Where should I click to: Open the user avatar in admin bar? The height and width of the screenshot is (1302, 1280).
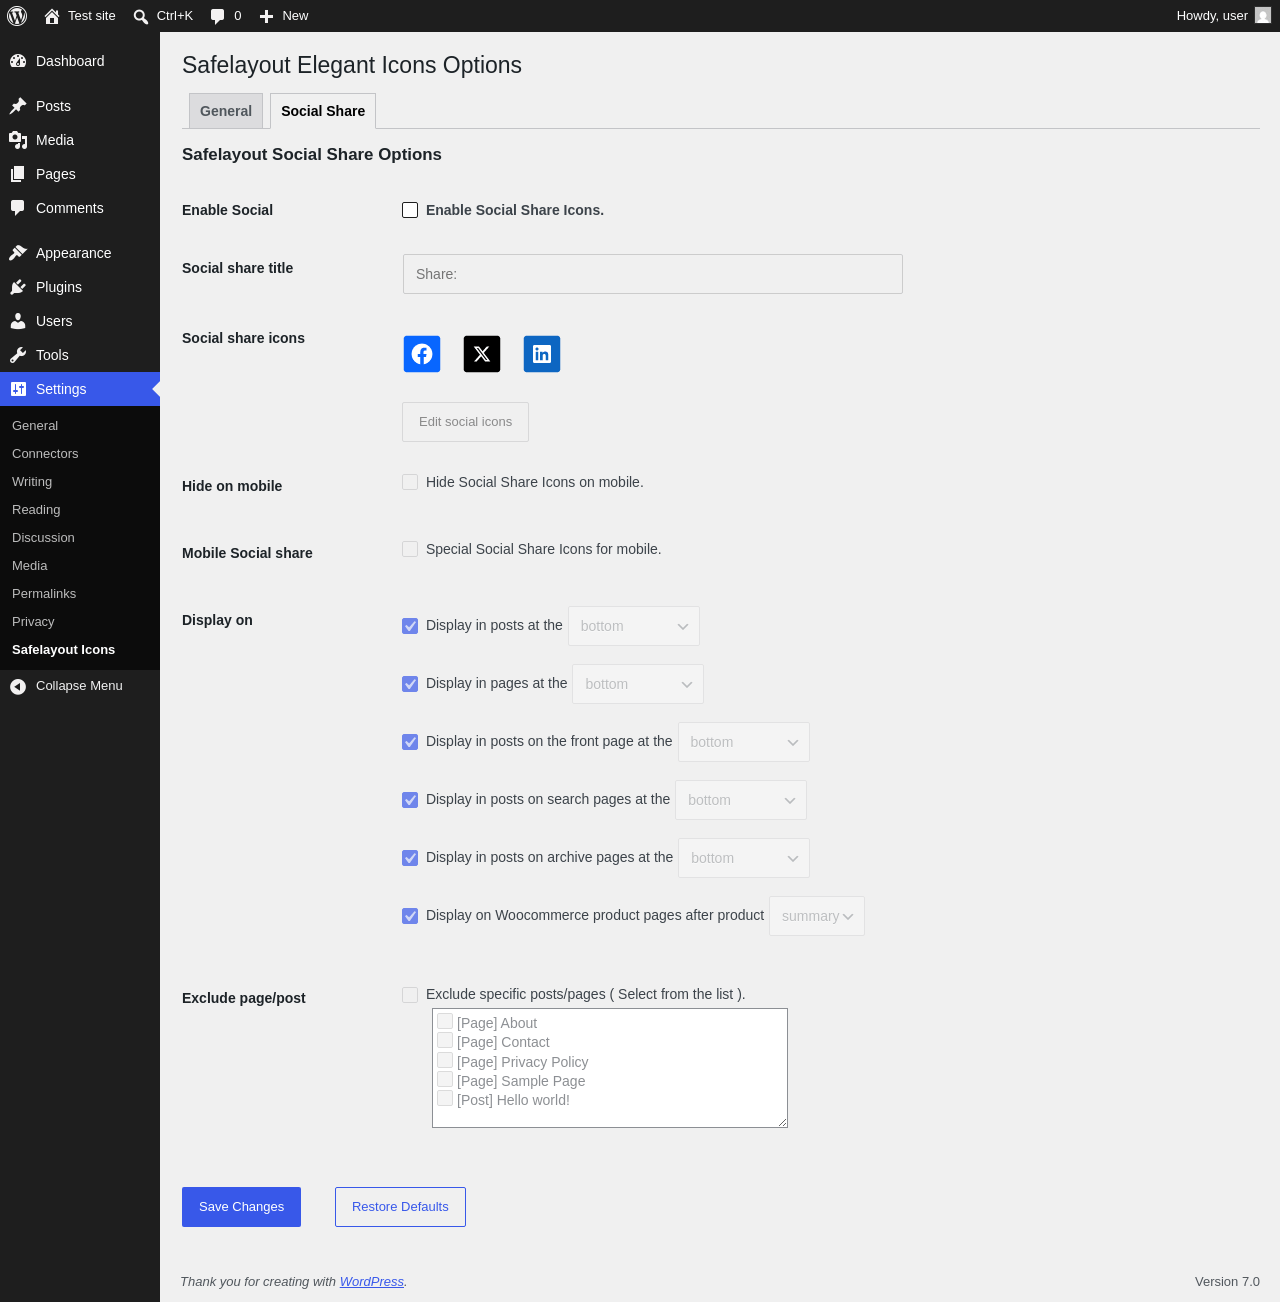coord(1263,16)
